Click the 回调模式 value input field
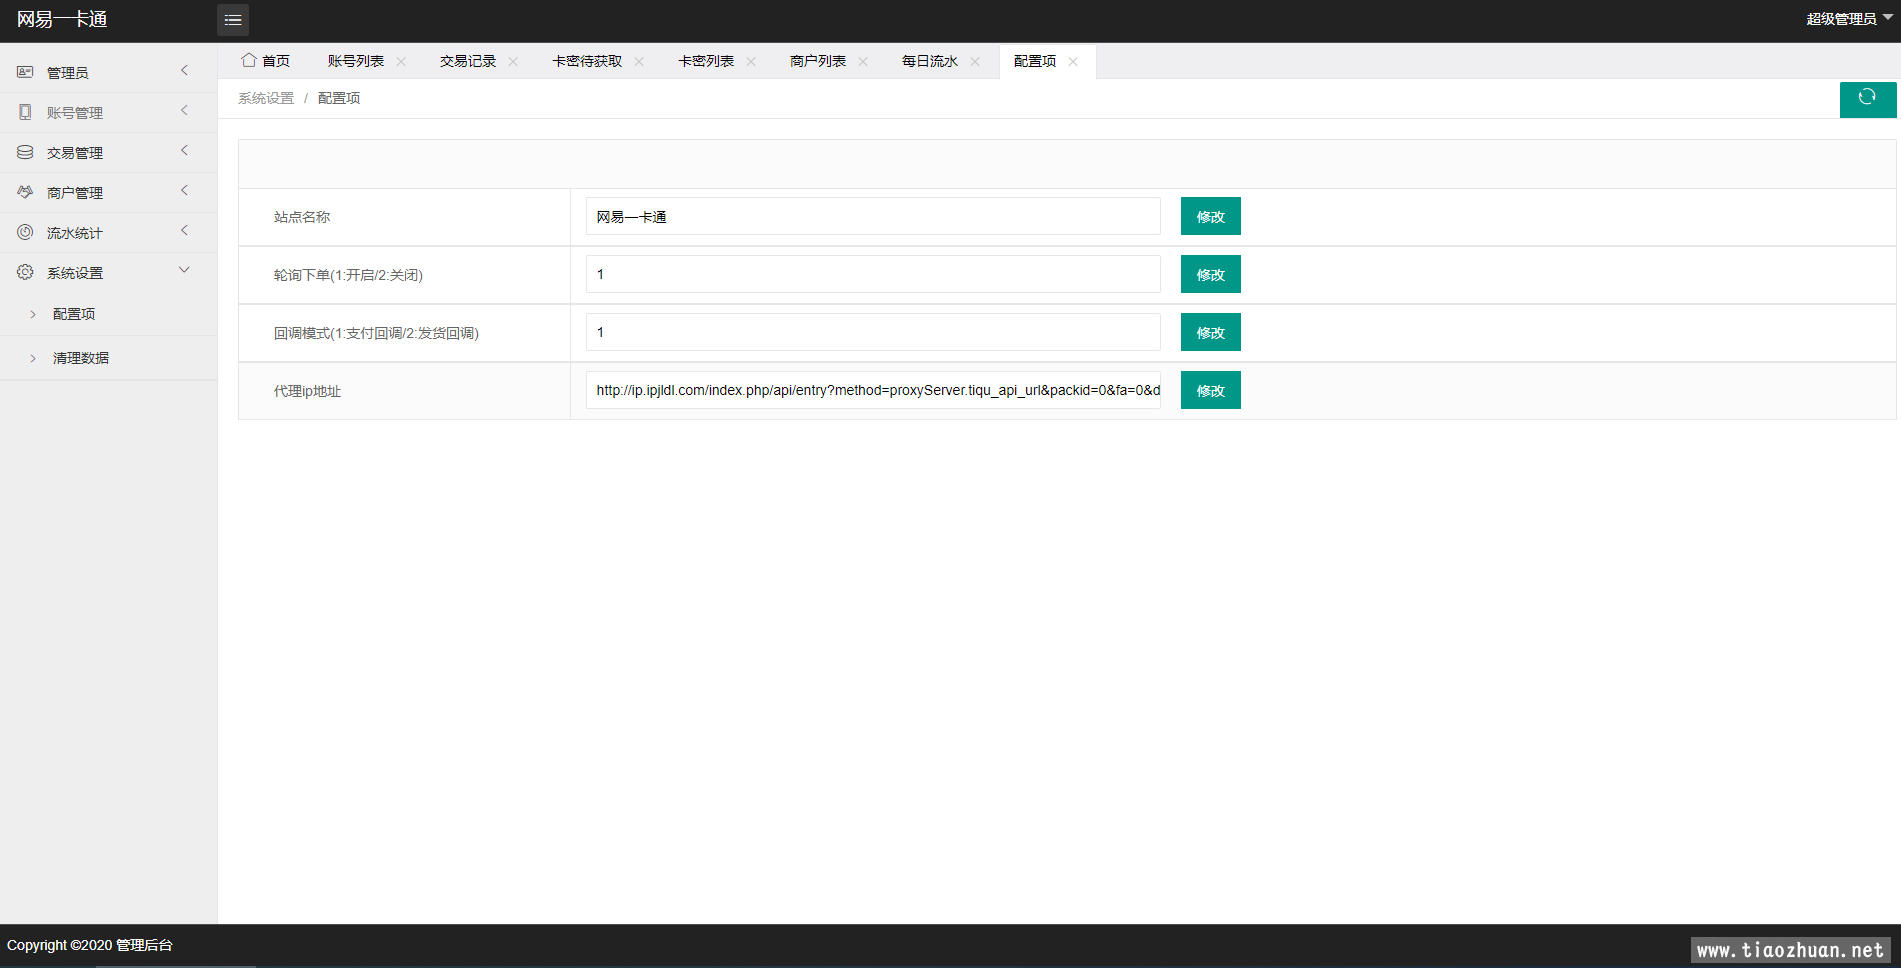 (873, 332)
